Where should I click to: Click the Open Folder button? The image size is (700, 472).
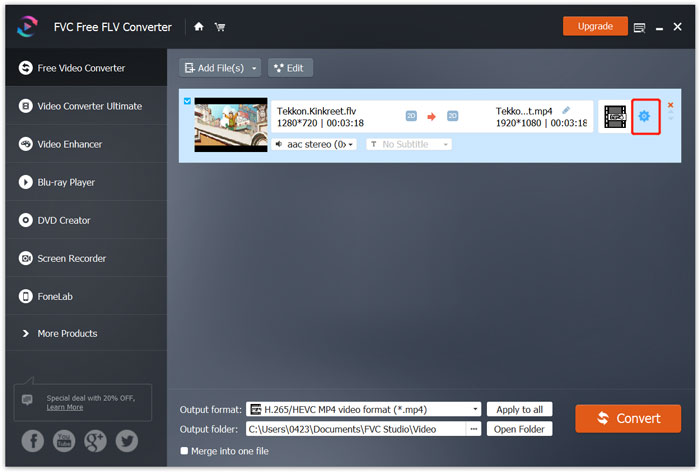coord(519,429)
